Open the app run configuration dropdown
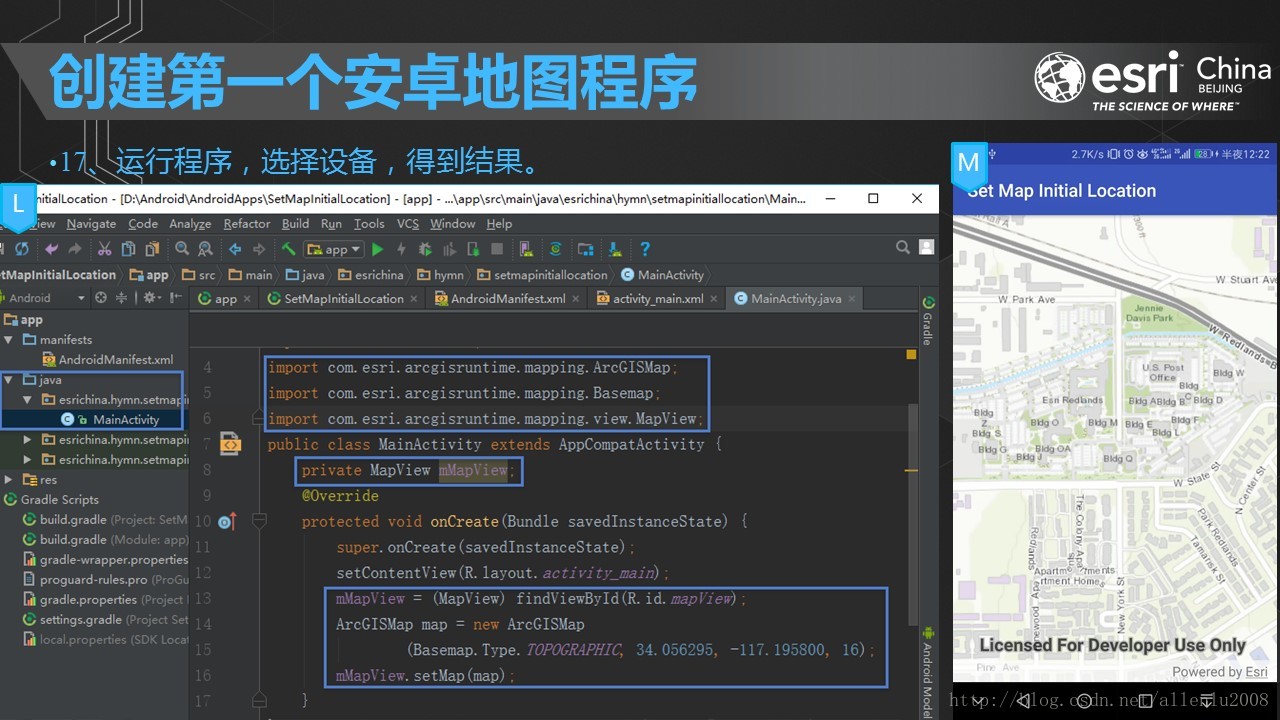The height and width of the screenshot is (720, 1280). click(333, 249)
